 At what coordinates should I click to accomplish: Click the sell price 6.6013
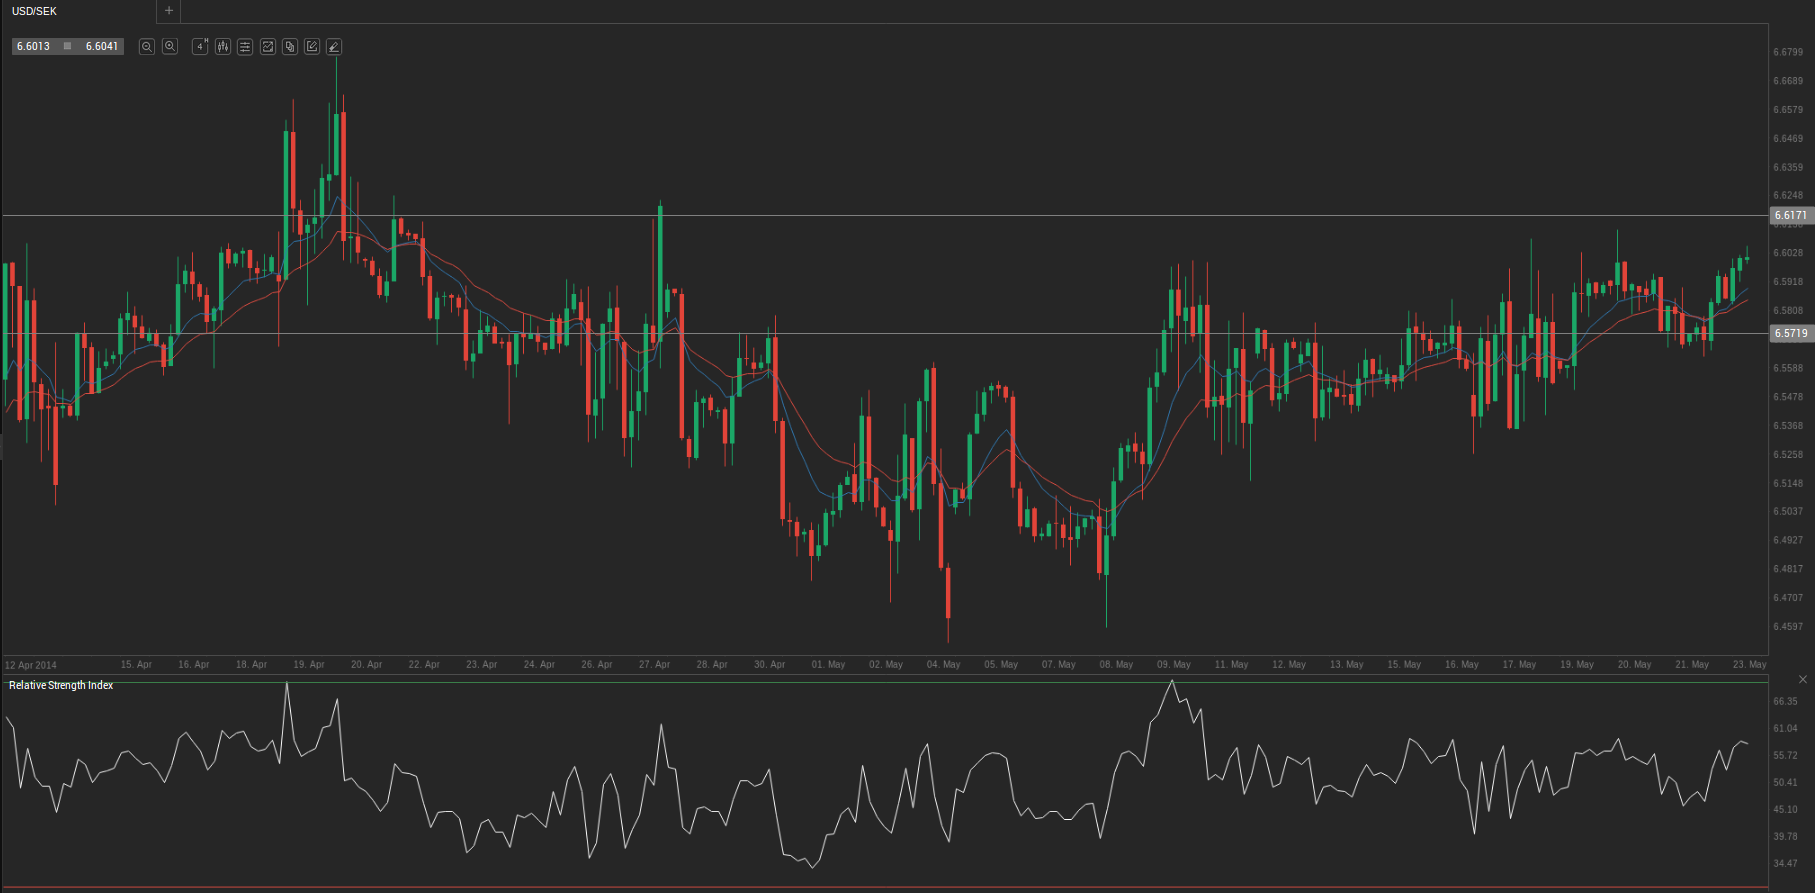click(x=33, y=47)
